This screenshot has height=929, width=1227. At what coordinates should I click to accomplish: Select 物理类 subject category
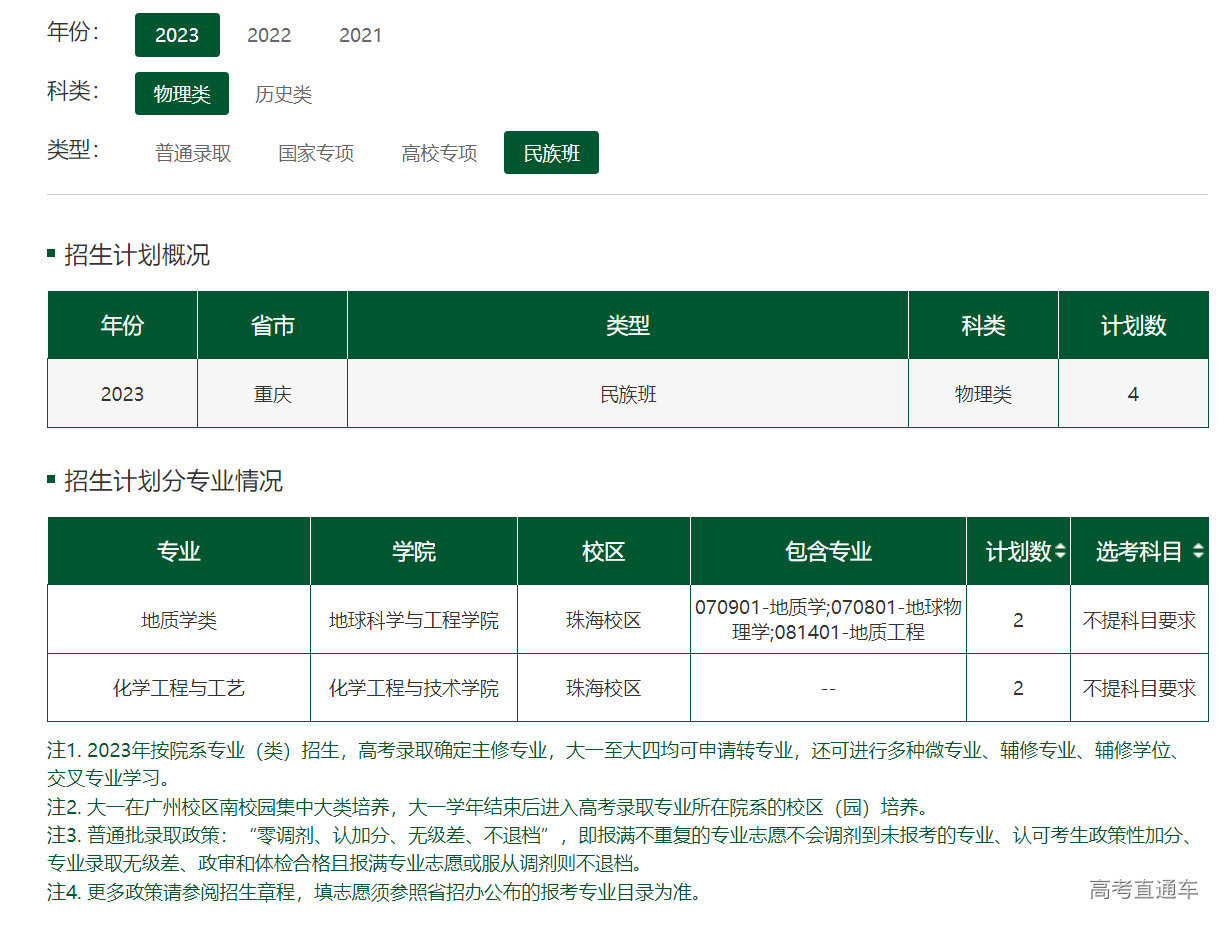(182, 94)
